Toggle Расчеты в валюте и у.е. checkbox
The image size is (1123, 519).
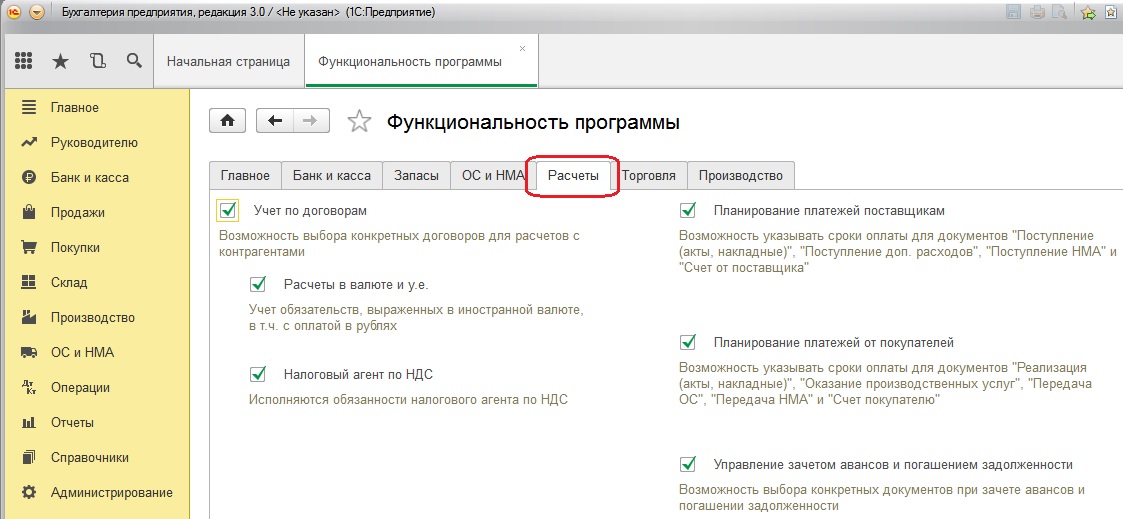point(258,284)
